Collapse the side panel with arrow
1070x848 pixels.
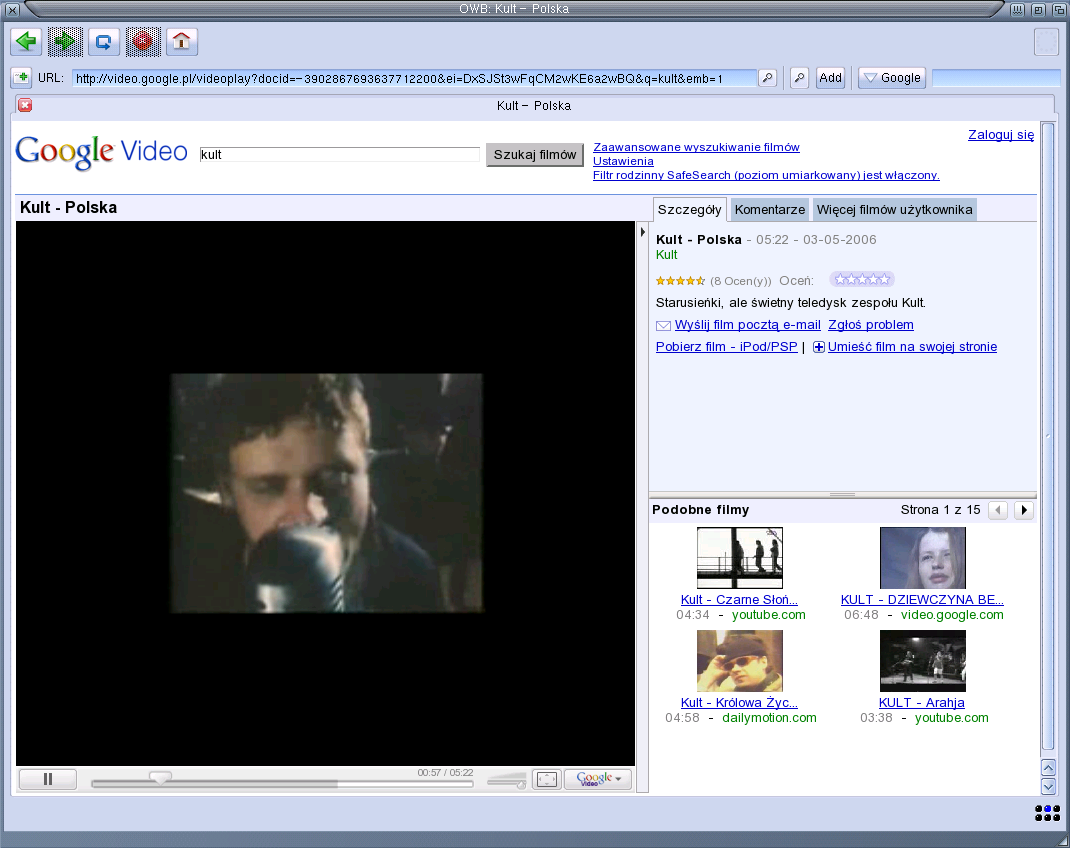(x=642, y=232)
